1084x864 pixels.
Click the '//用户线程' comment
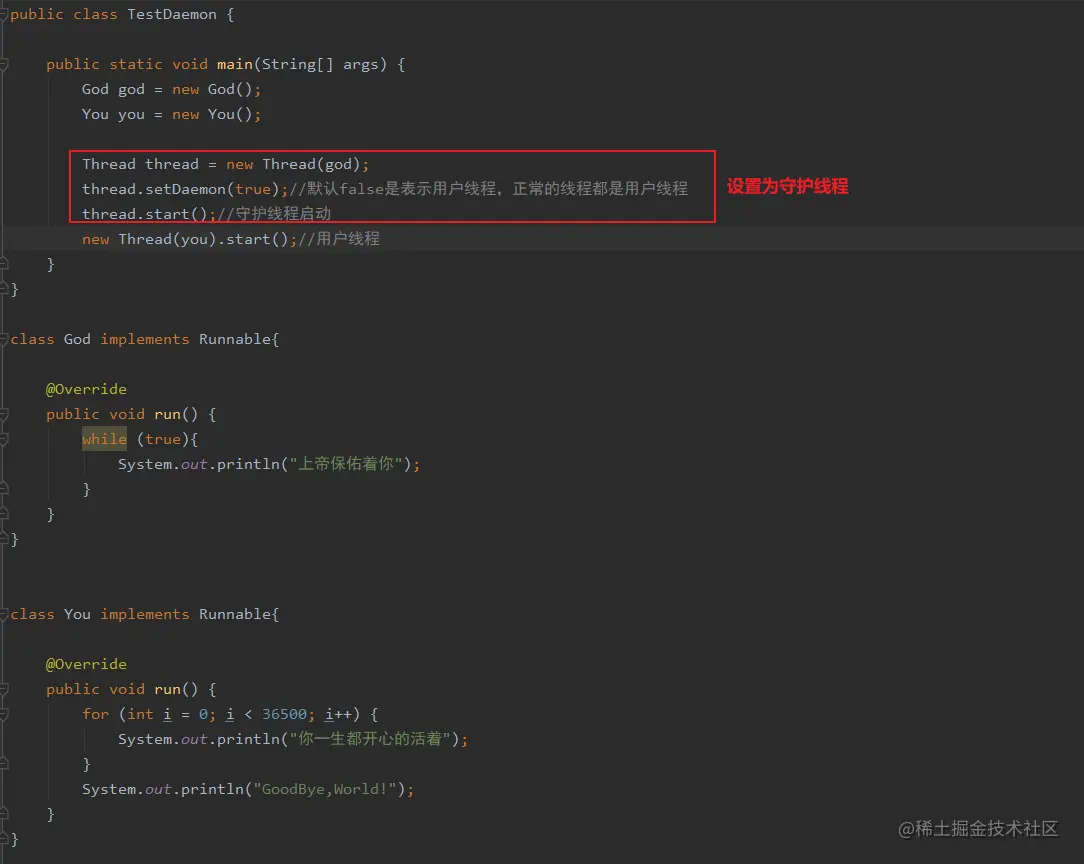[339, 239]
